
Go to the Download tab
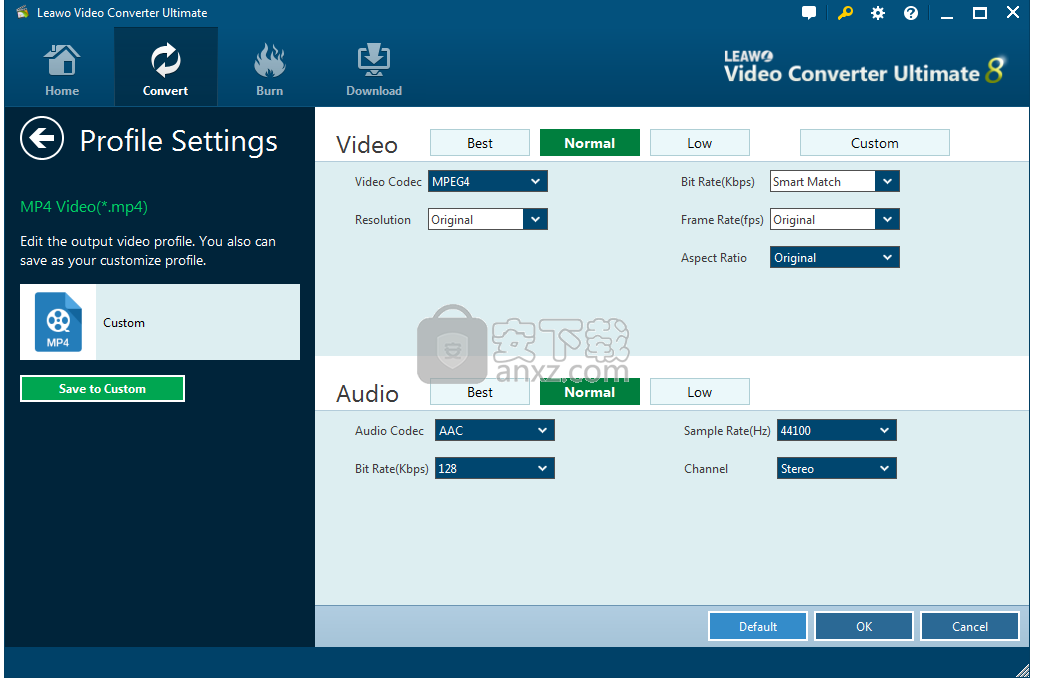point(374,68)
